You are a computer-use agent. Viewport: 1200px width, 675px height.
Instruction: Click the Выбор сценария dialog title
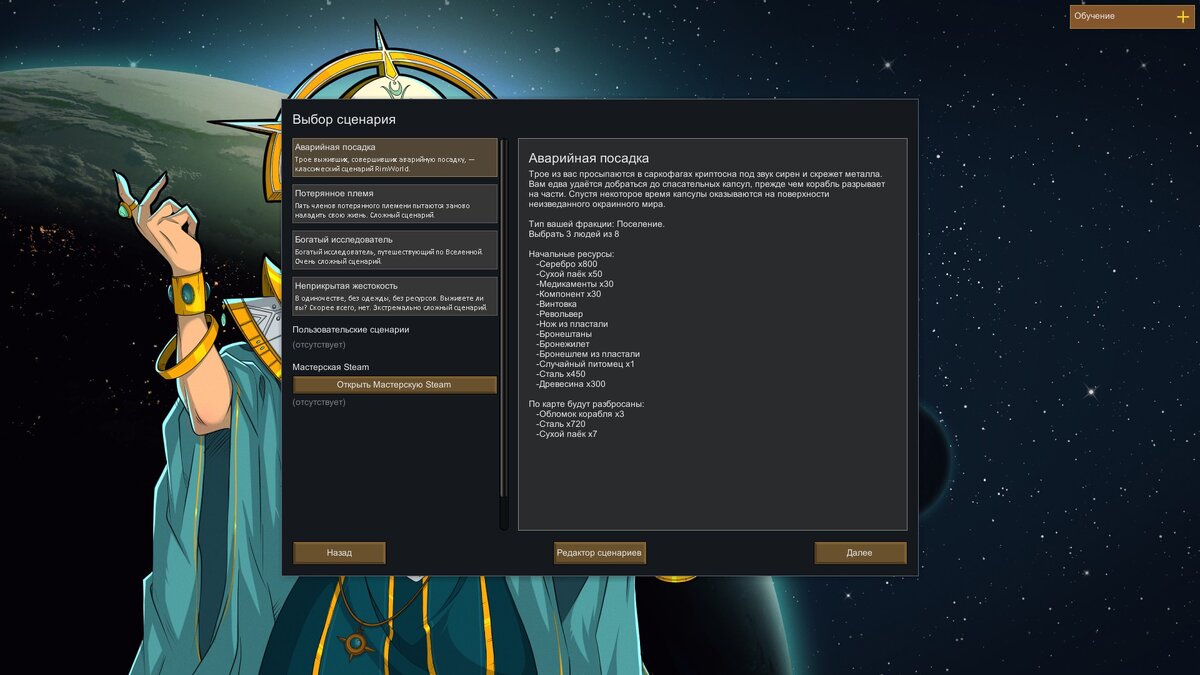pyautogui.click(x=344, y=120)
